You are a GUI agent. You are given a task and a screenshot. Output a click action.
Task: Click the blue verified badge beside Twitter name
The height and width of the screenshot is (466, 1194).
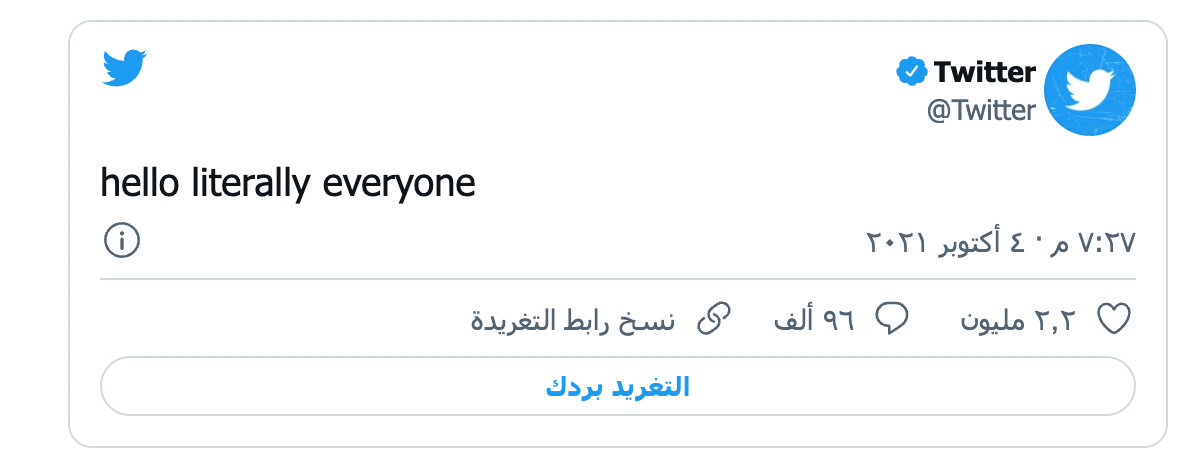911,72
